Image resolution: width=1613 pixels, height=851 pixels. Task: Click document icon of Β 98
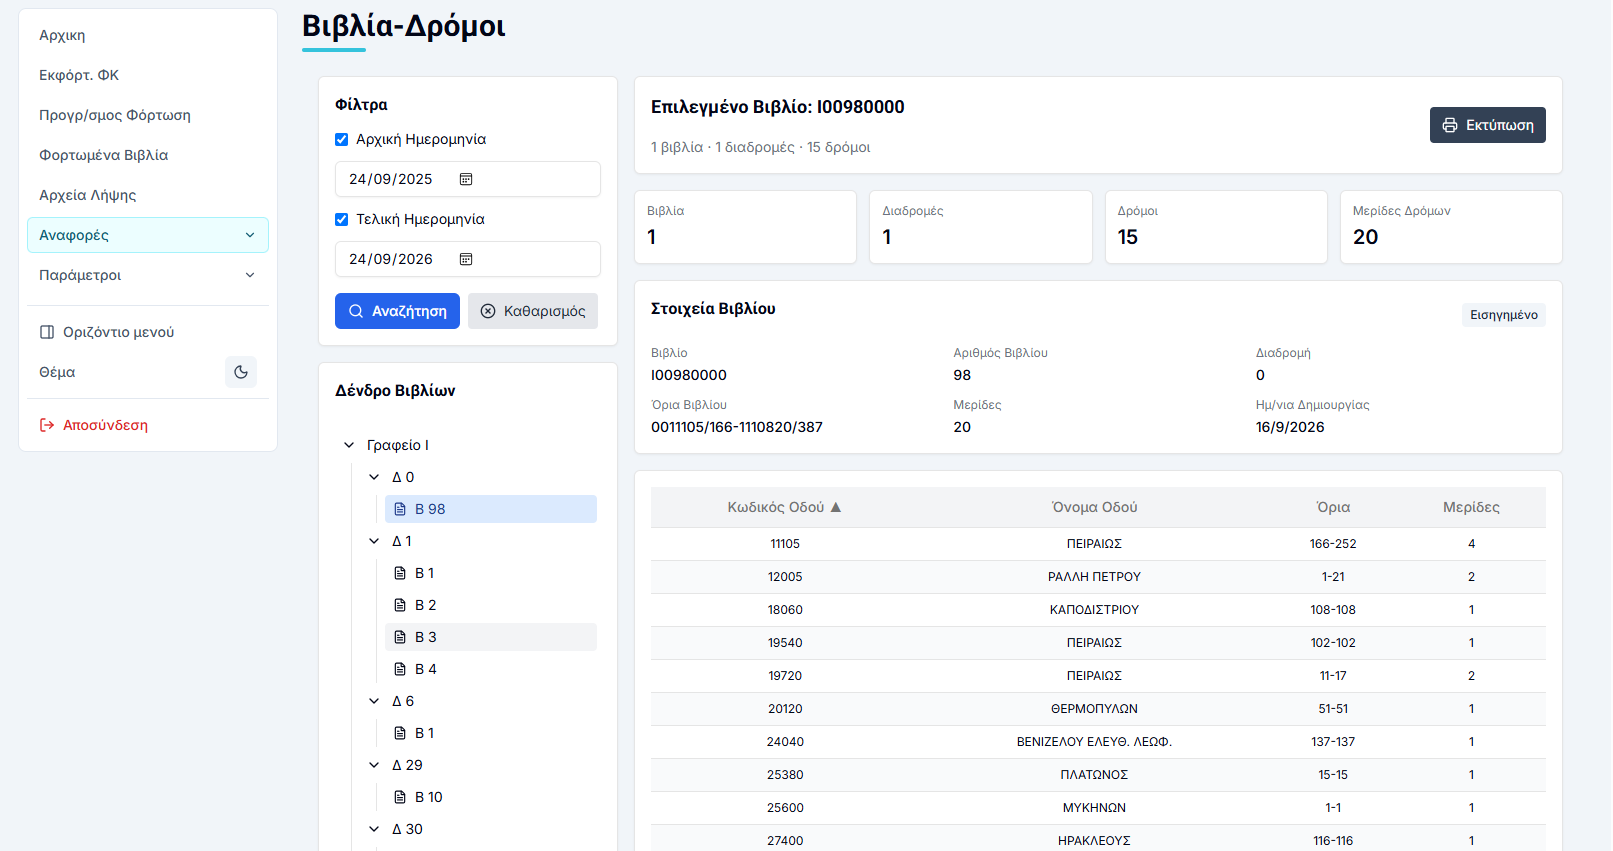[x=400, y=509]
